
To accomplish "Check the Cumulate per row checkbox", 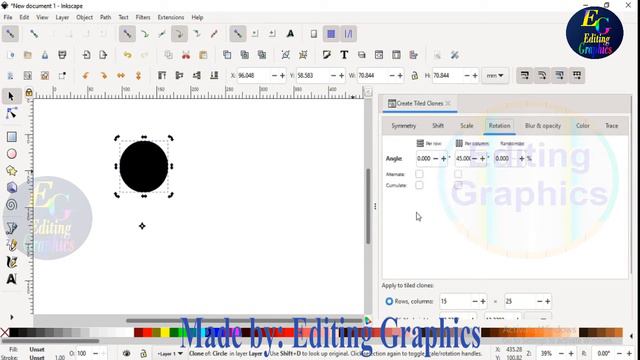I will coord(419,185).
